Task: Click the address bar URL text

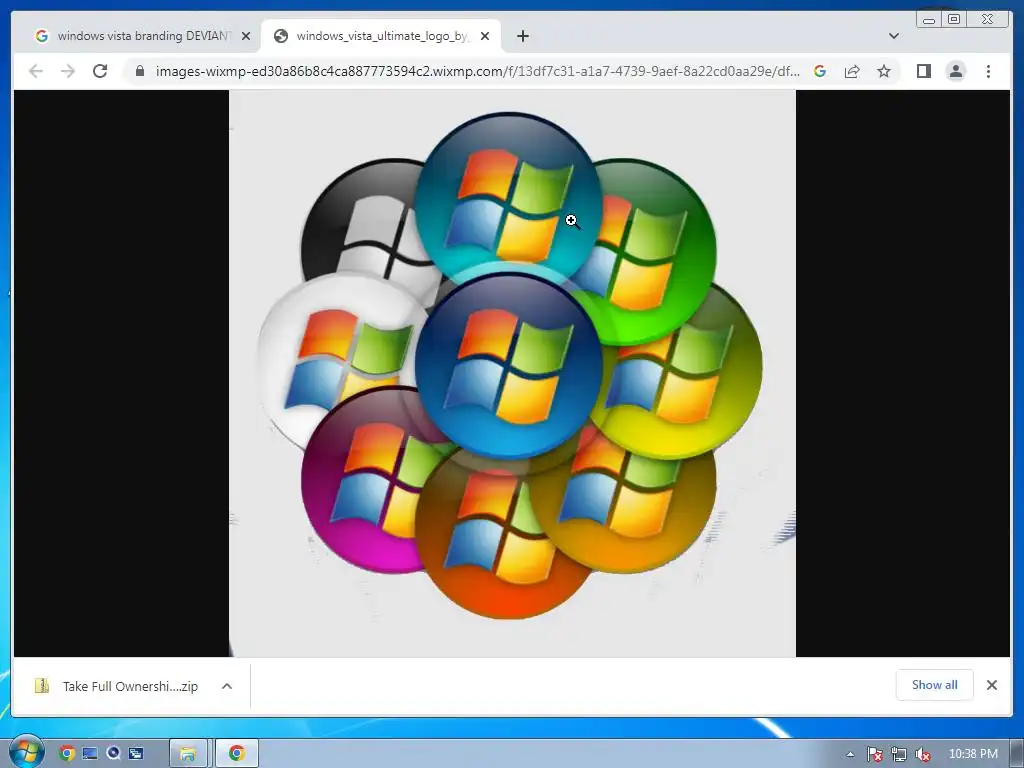Action: (x=477, y=71)
